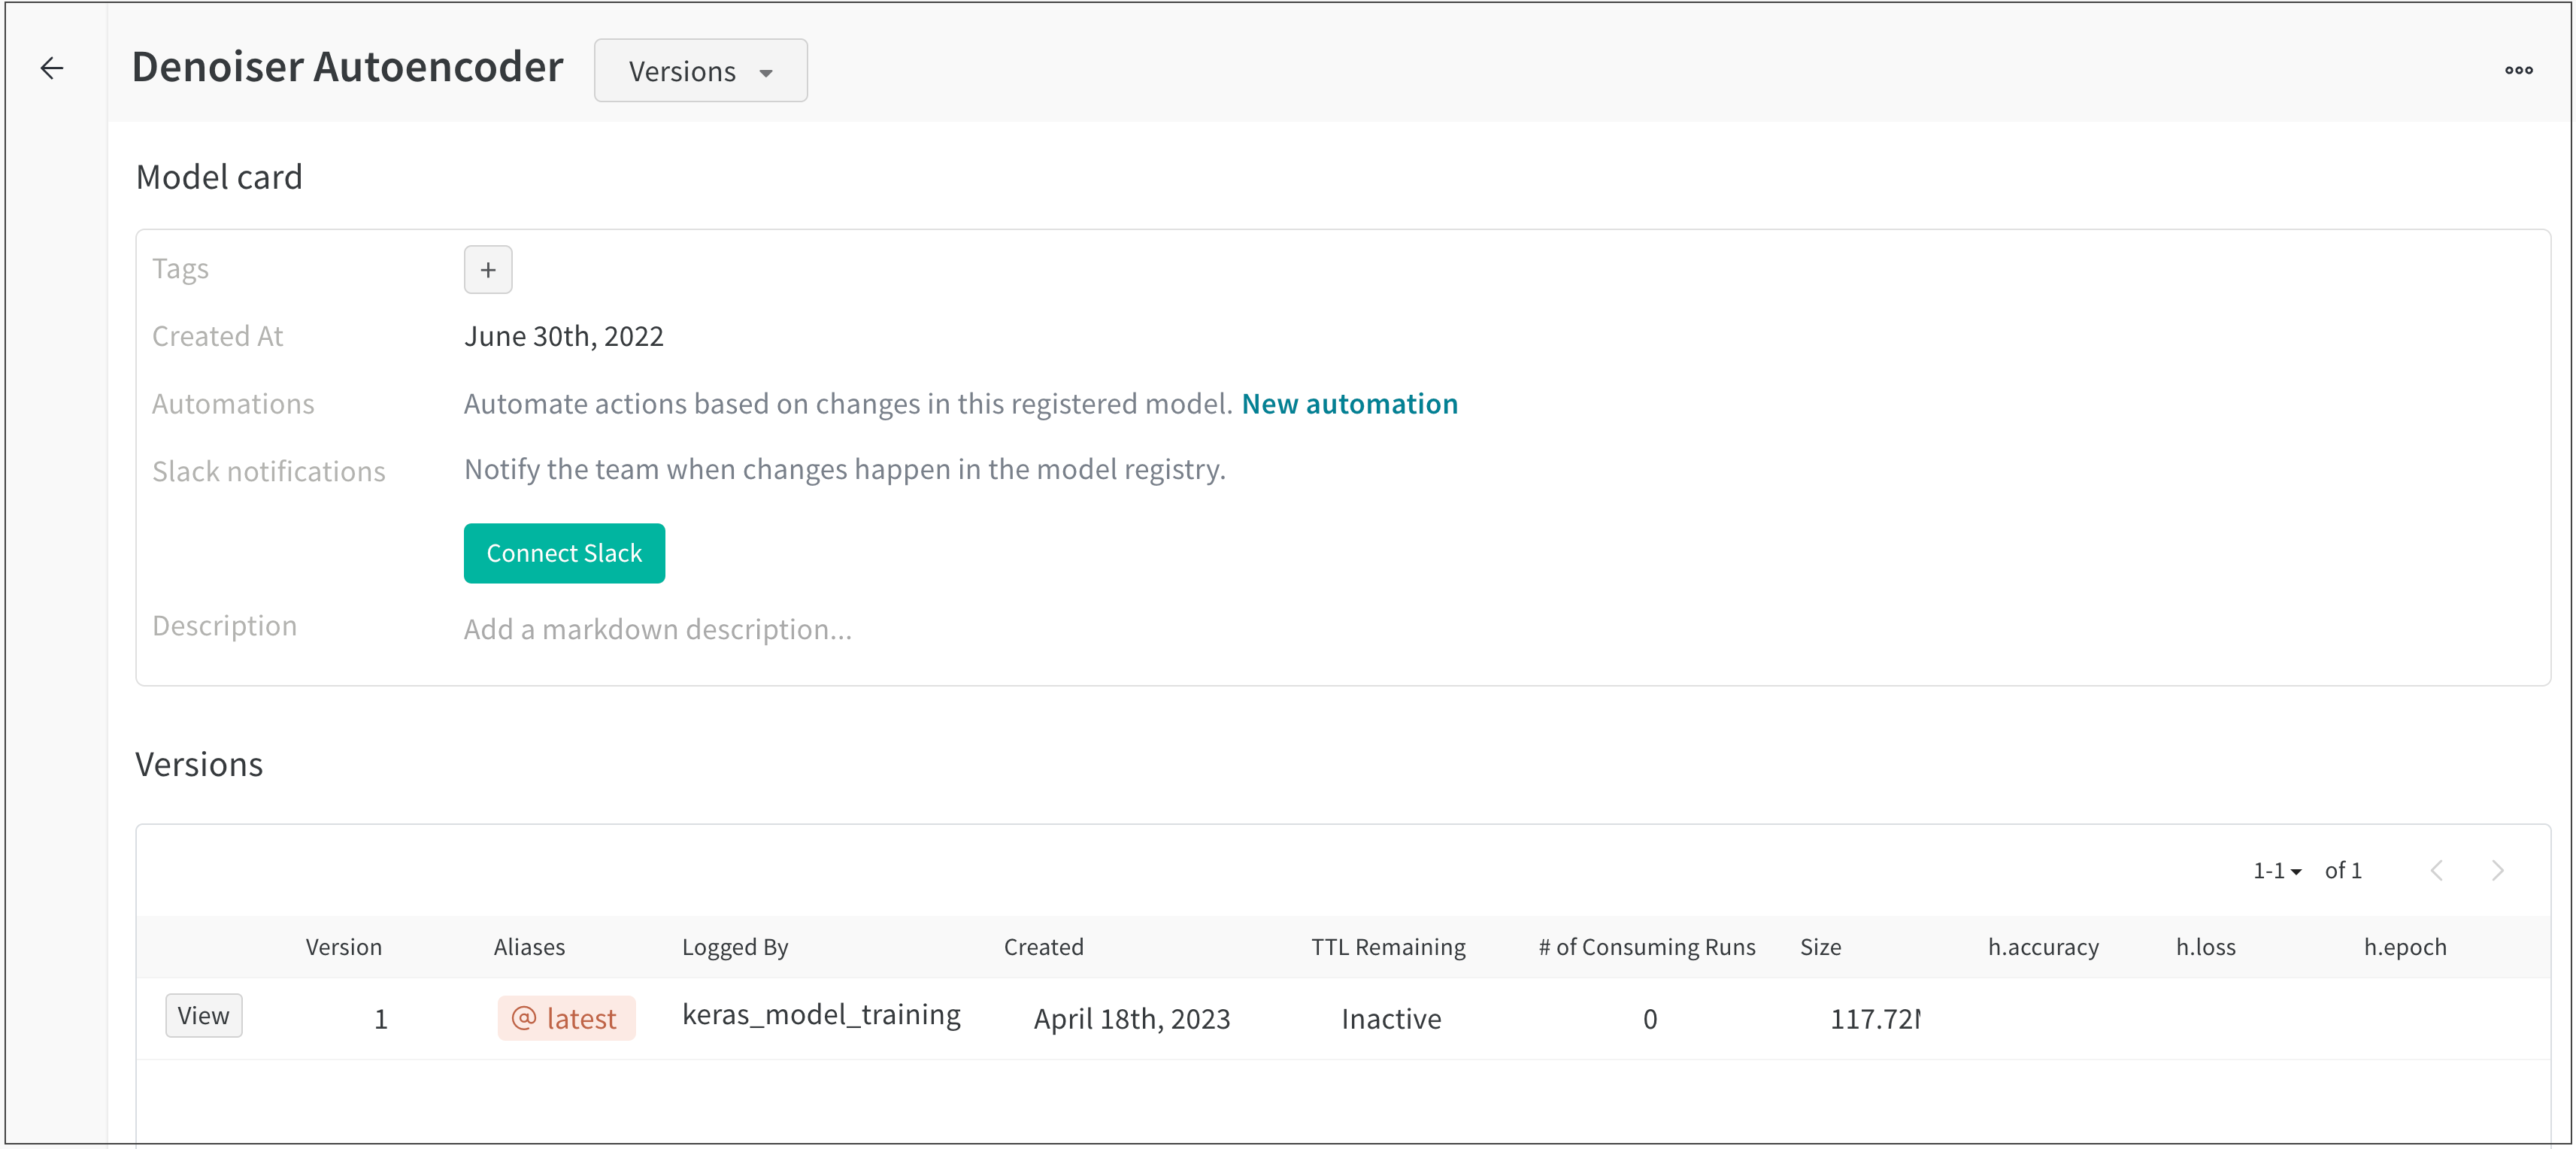This screenshot has width=2576, height=1149.
Task: Open the overflow menu at top right
Action: coord(2520,69)
